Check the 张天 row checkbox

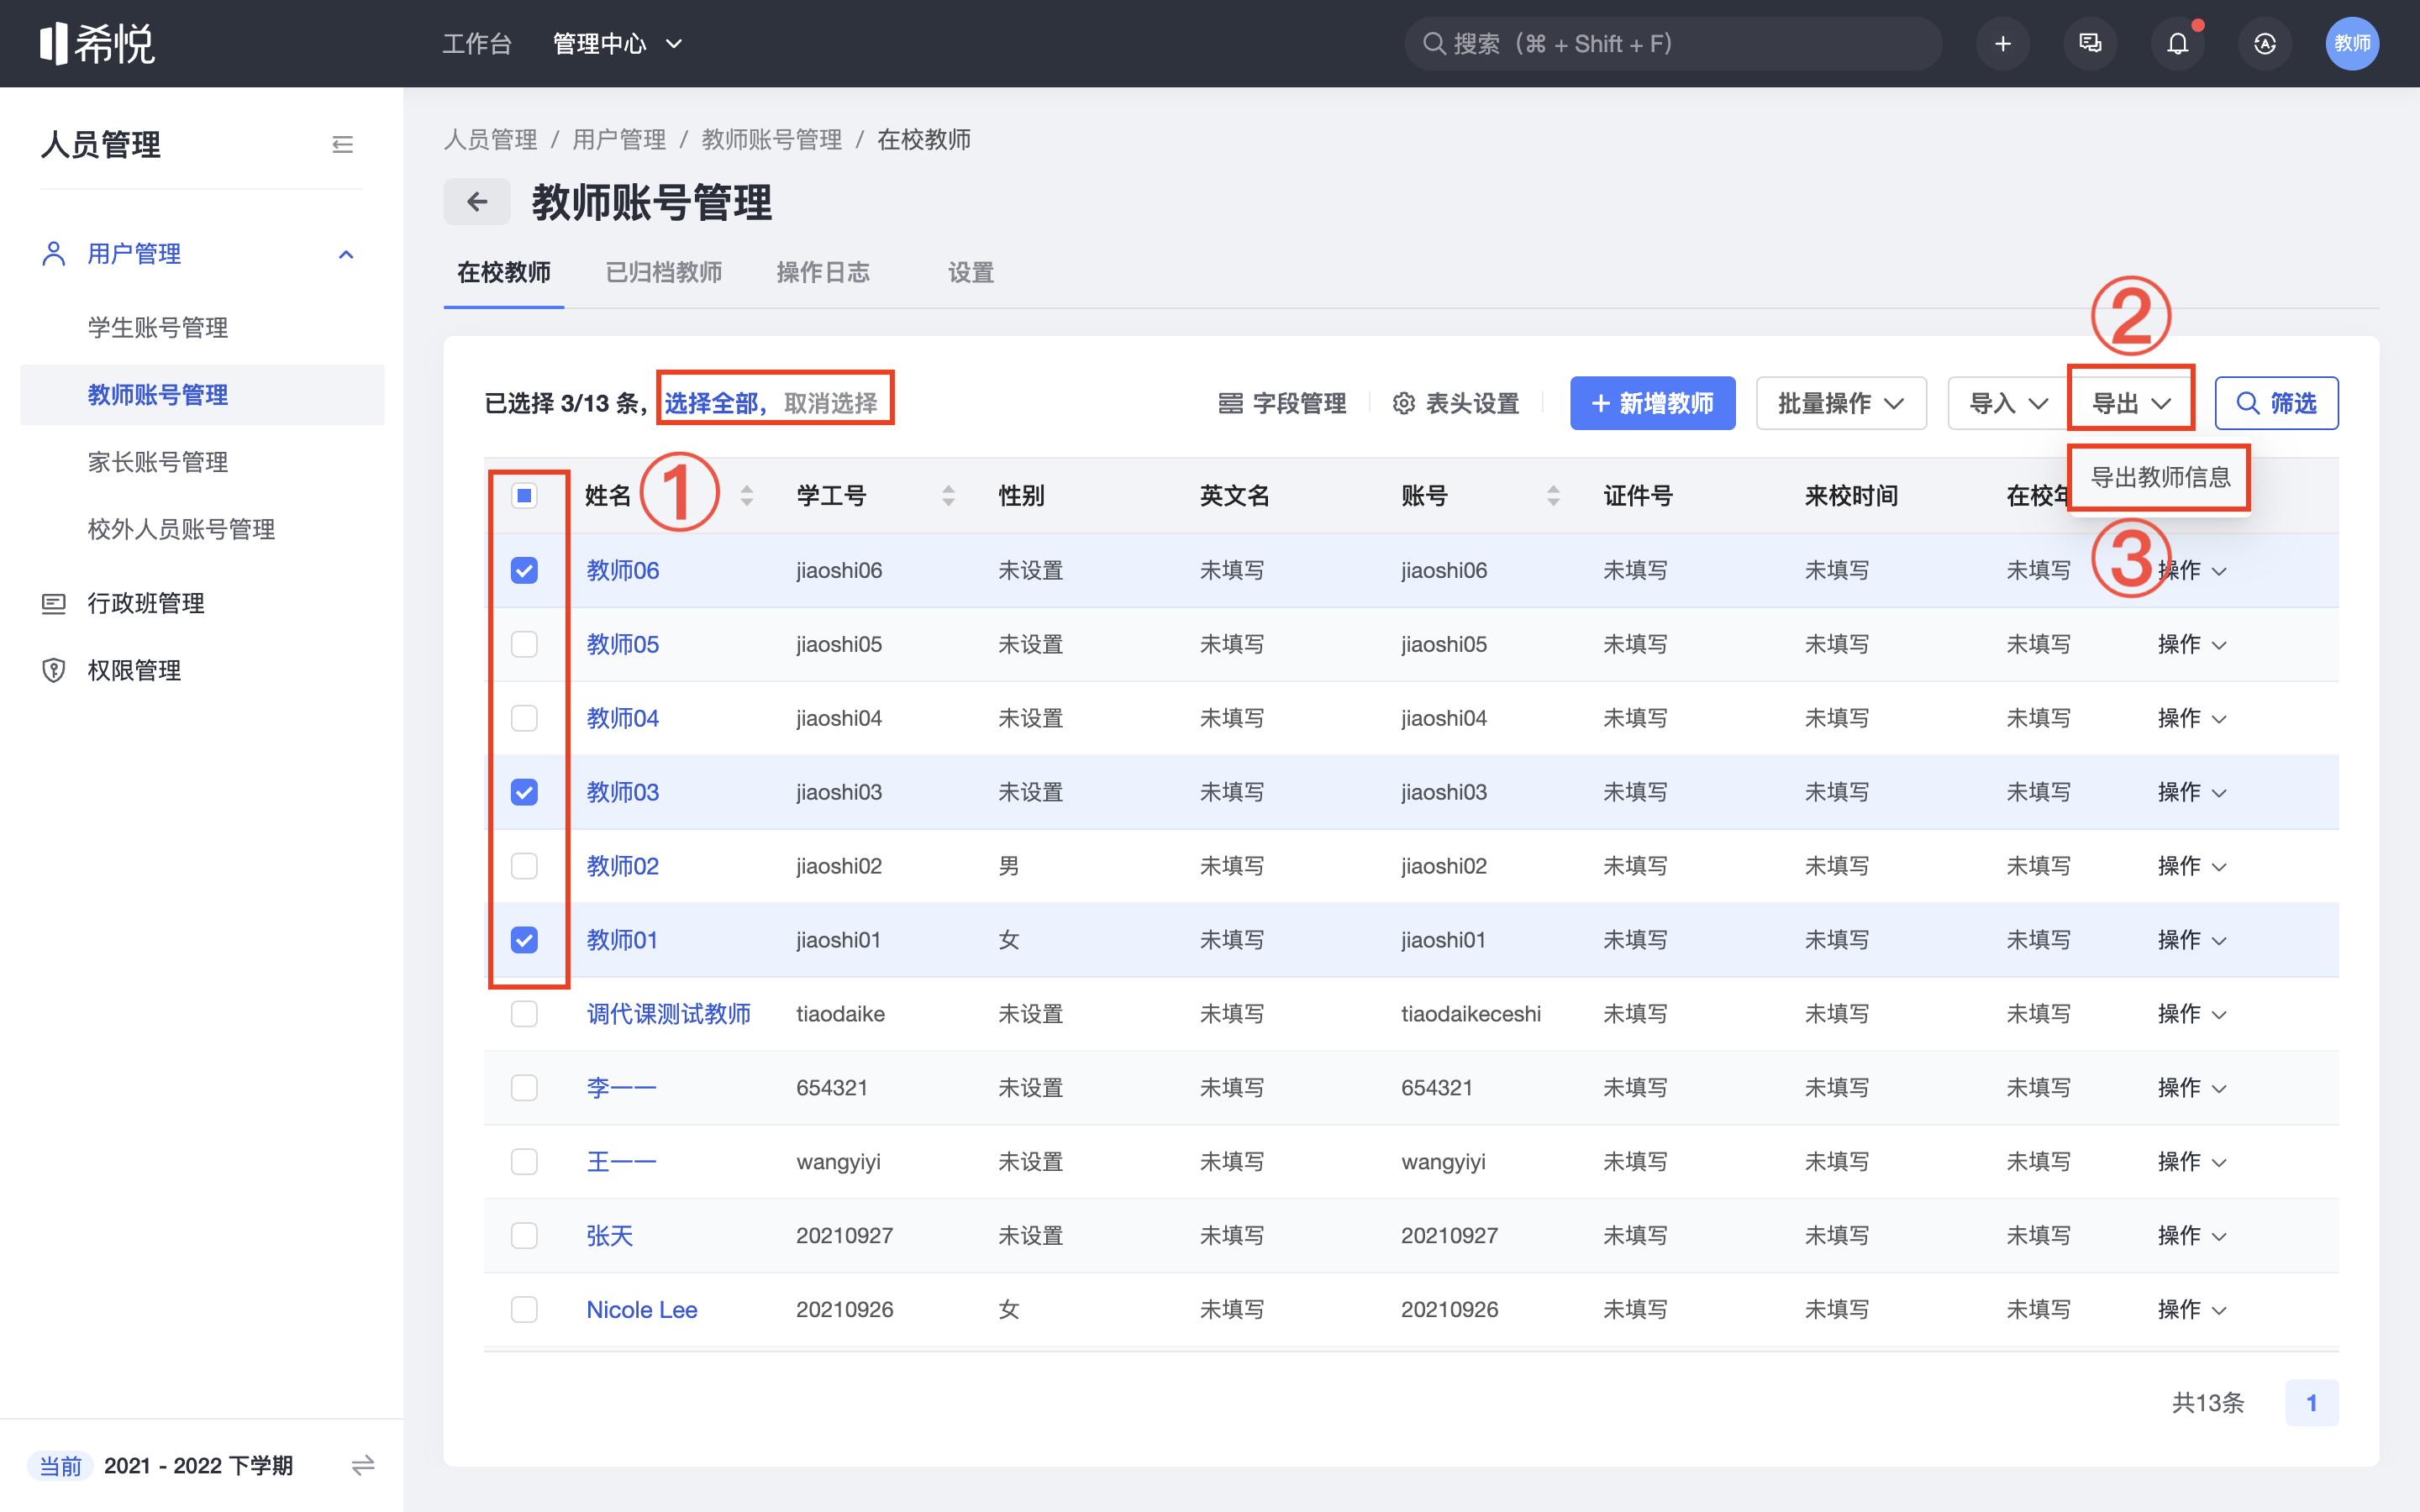click(x=524, y=1236)
